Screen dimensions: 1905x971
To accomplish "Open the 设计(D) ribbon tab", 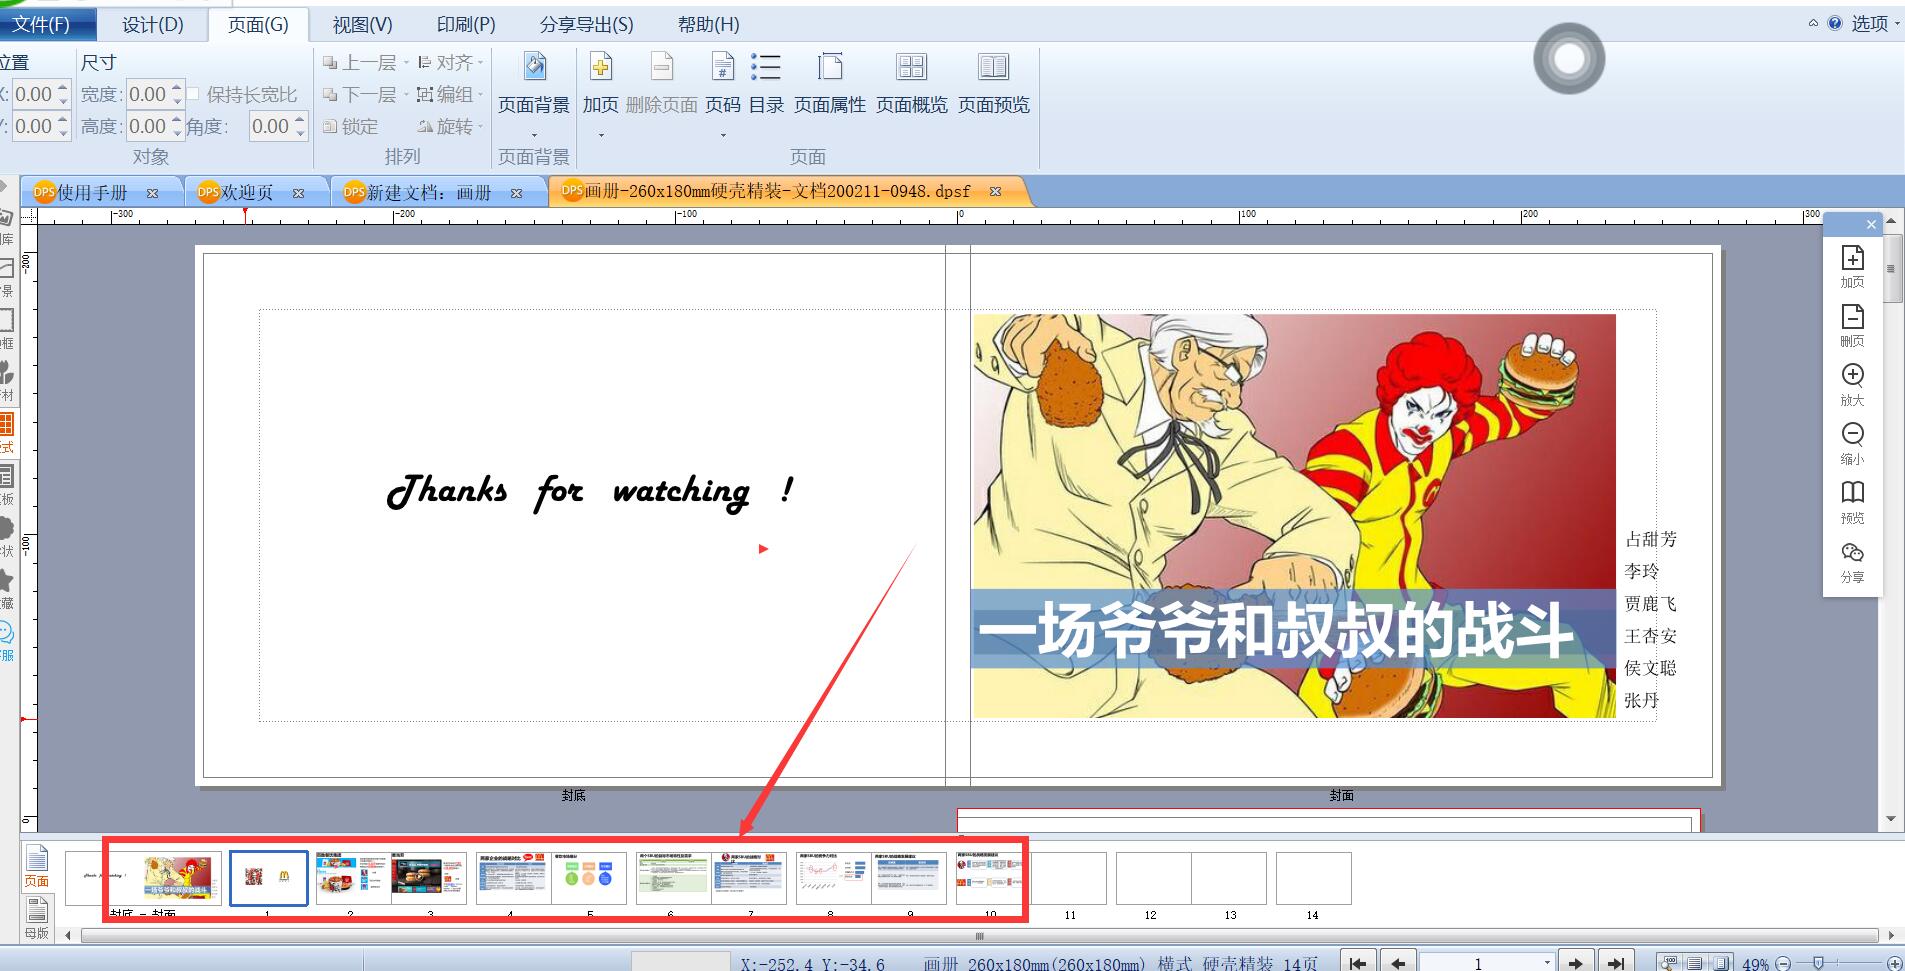I will click(153, 24).
